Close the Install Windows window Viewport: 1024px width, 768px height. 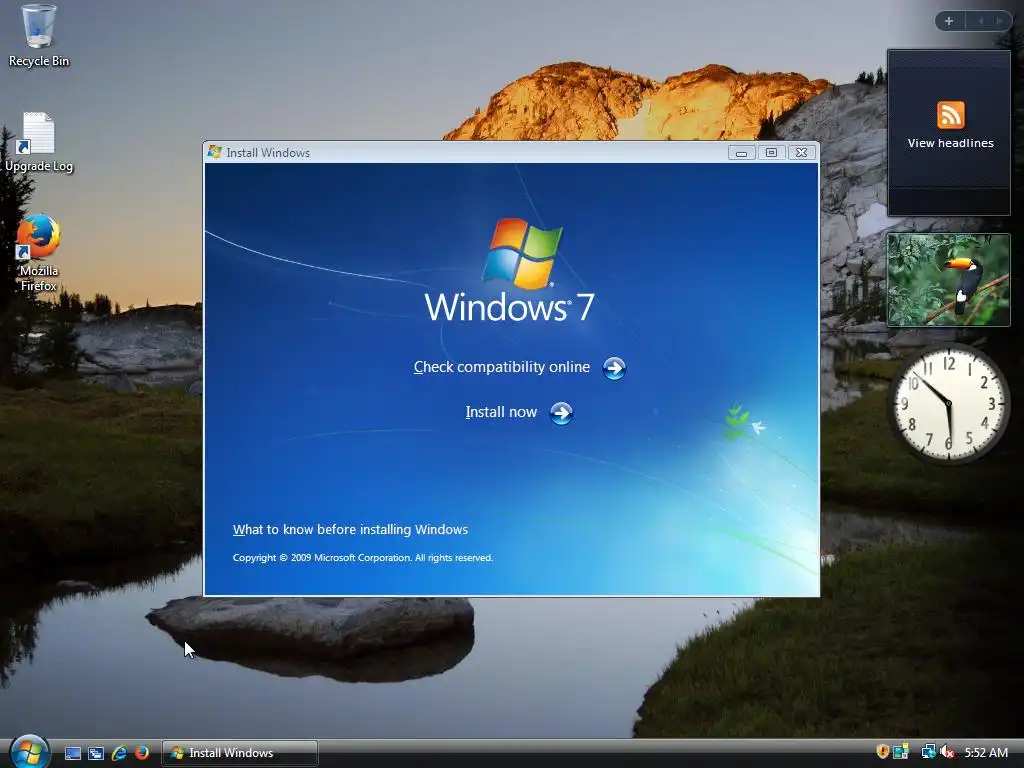[801, 153]
